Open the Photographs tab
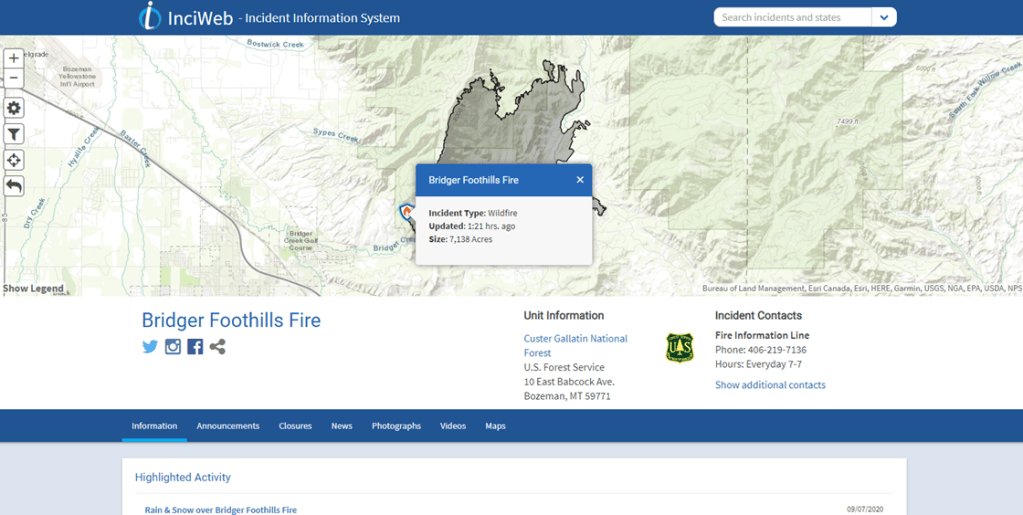The image size is (1023, 515). pos(396,426)
